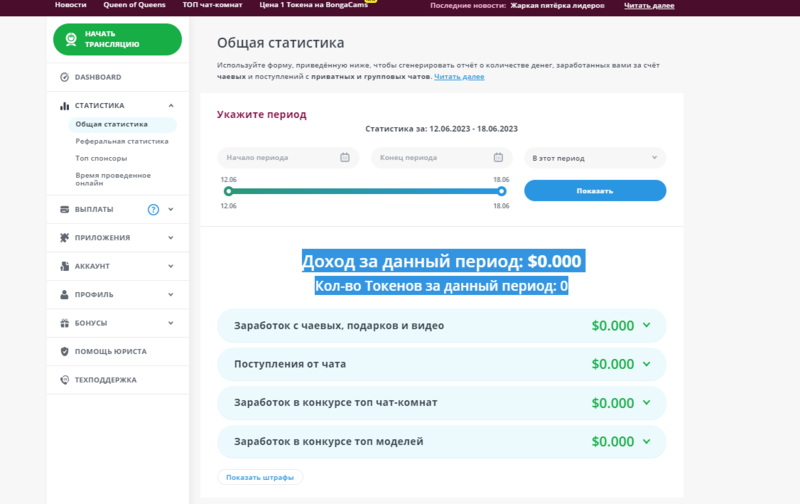The image size is (800, 504).
Task: Click the Payouts wallet icon
Action: coord(65,209)
